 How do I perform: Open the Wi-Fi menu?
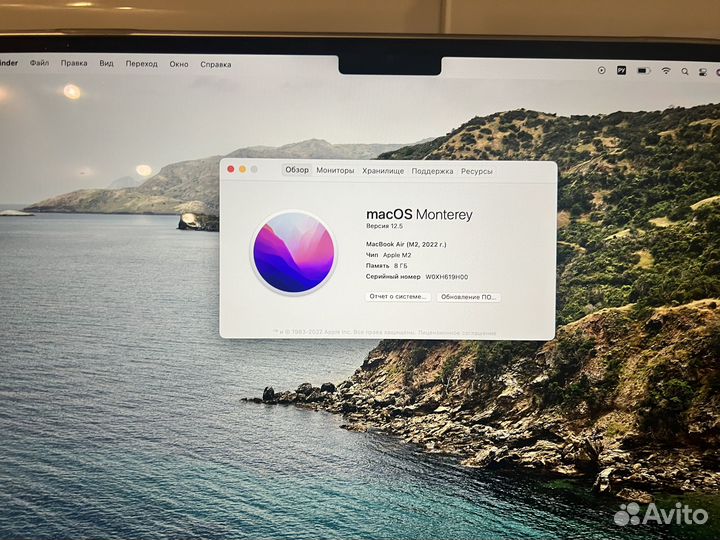[x=666, y=71]
